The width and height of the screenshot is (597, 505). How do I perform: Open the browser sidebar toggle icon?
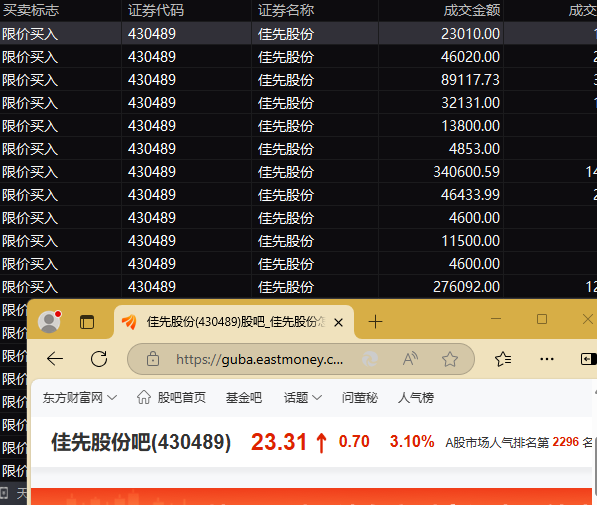(x=588, y=359)
